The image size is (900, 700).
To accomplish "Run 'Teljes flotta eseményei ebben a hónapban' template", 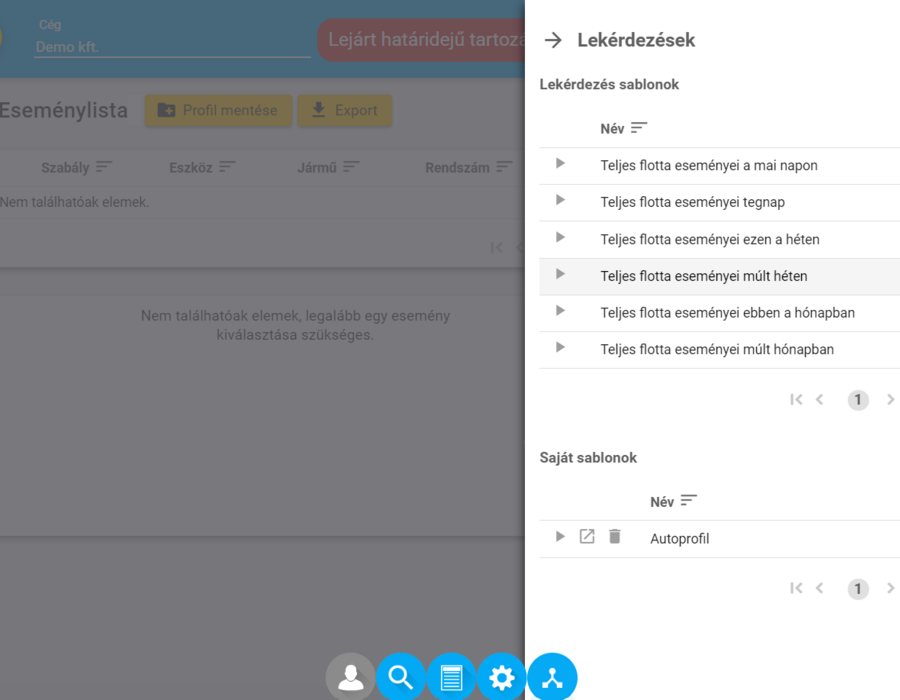I will [560, 311].
